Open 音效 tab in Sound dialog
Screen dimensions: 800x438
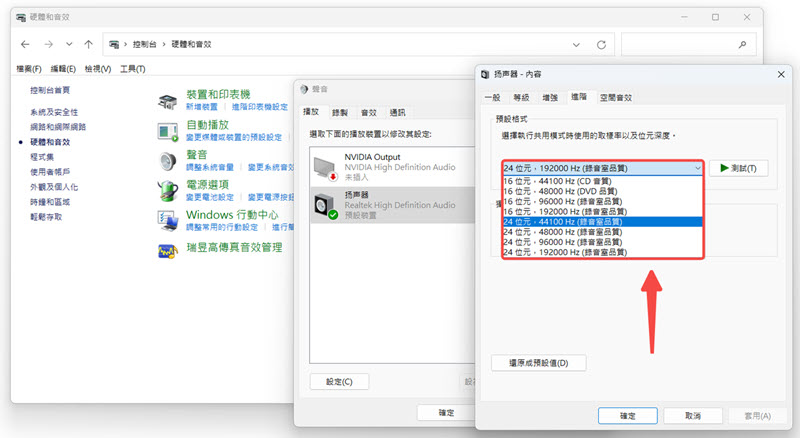pos(368,112)
